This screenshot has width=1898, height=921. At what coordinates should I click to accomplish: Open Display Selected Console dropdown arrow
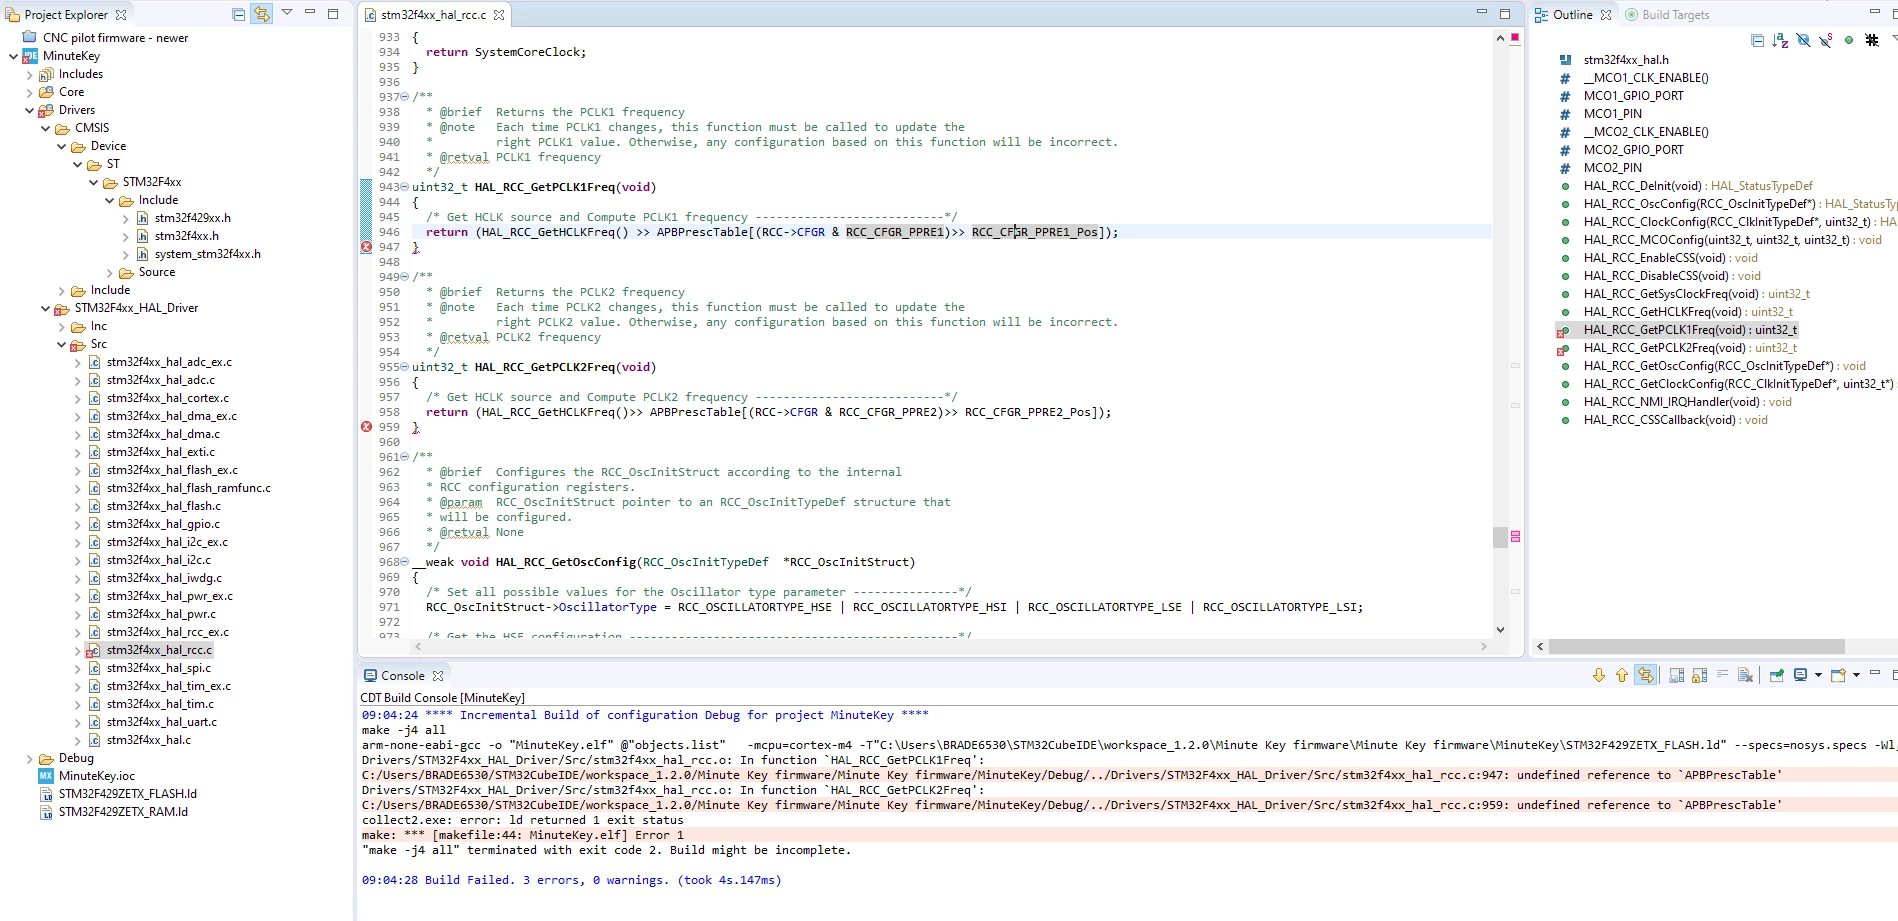click(1818, 675)
